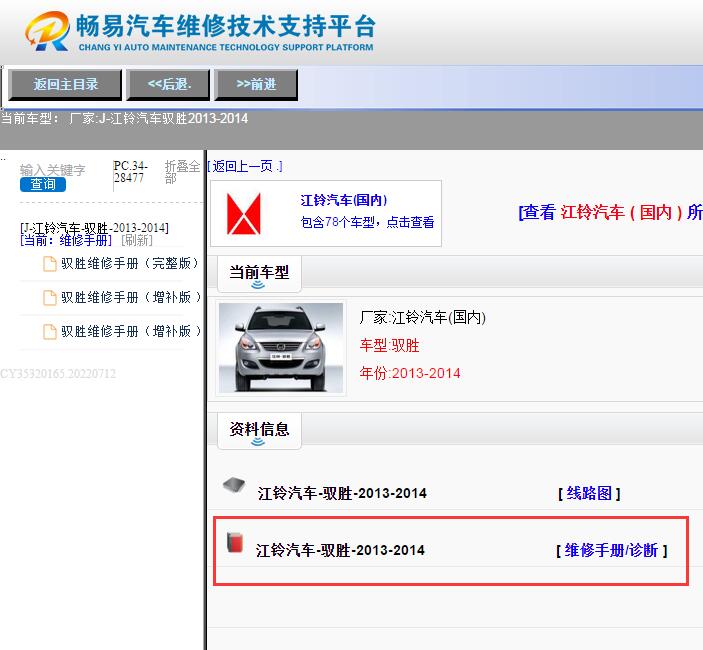This screenshot has height=650, width=703.
Task: Click the 当前：维修手册 link
Action: (x=66, y=240)
